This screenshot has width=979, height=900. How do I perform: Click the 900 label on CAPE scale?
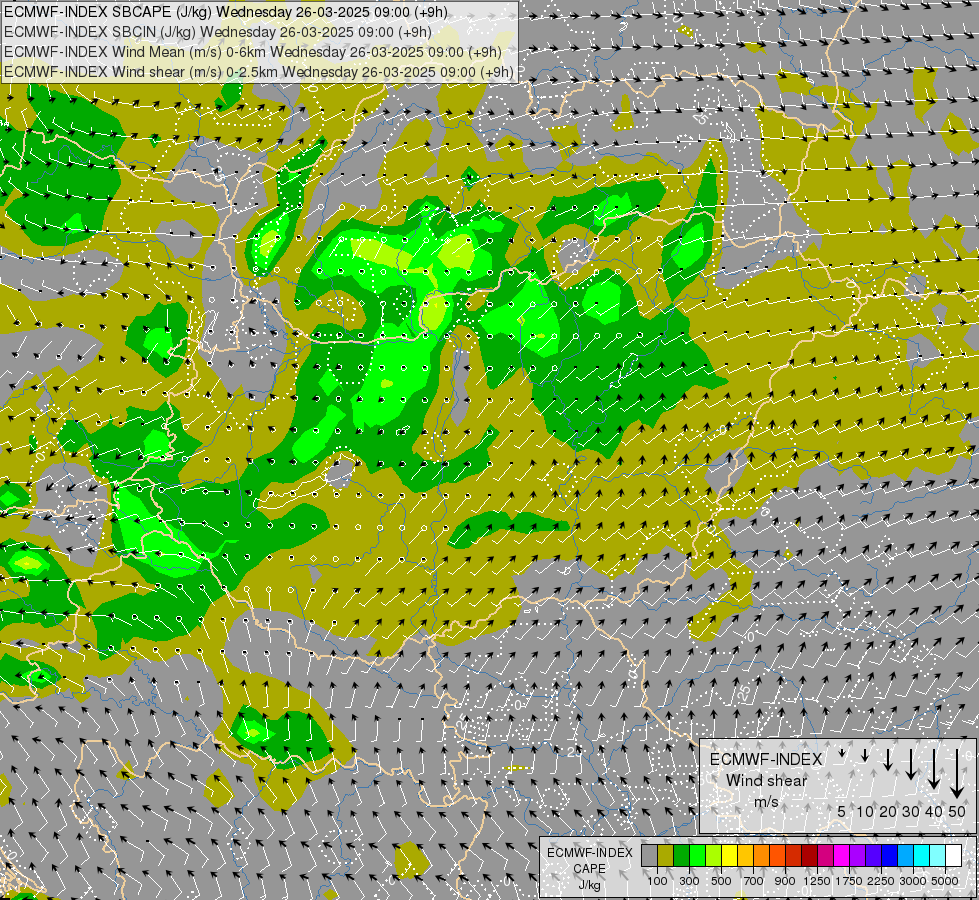(x=785, y=882)
